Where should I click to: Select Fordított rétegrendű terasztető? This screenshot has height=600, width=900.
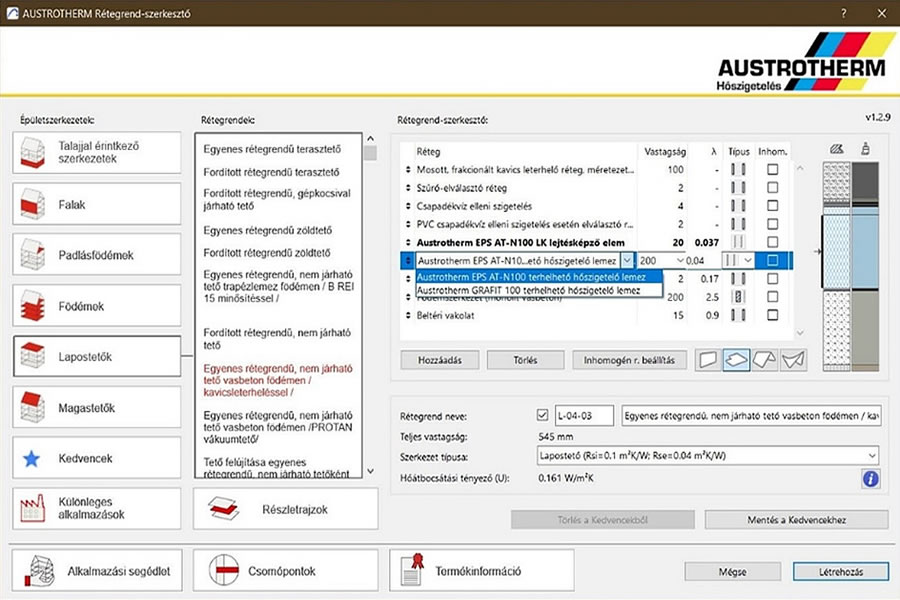click(x=271, y=172)
